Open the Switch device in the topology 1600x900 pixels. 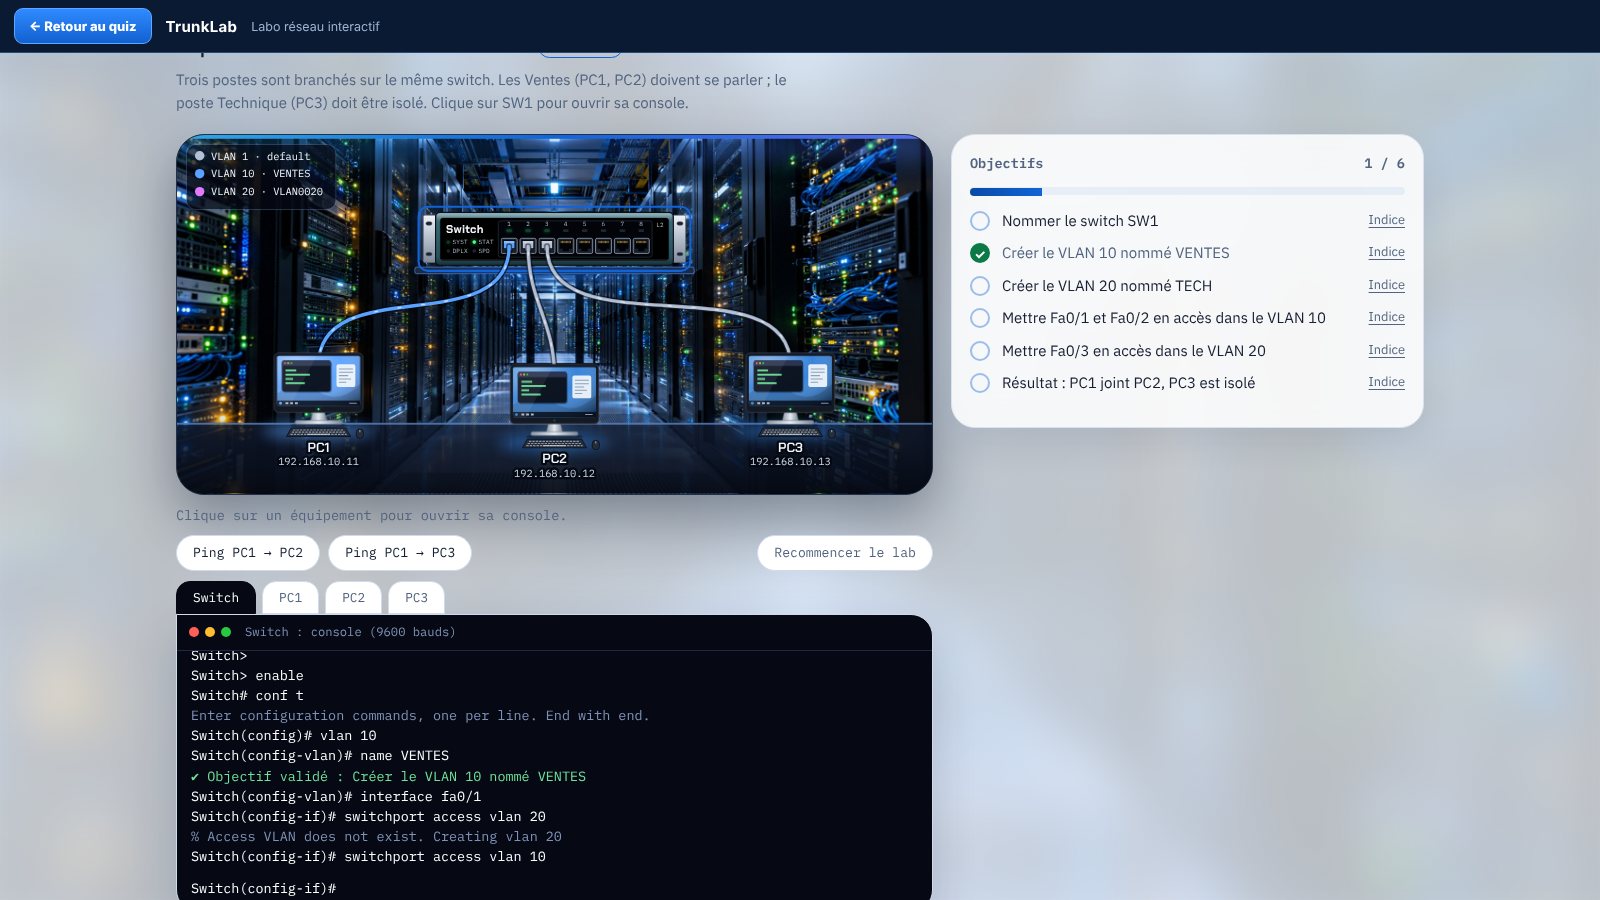[554, 238]
